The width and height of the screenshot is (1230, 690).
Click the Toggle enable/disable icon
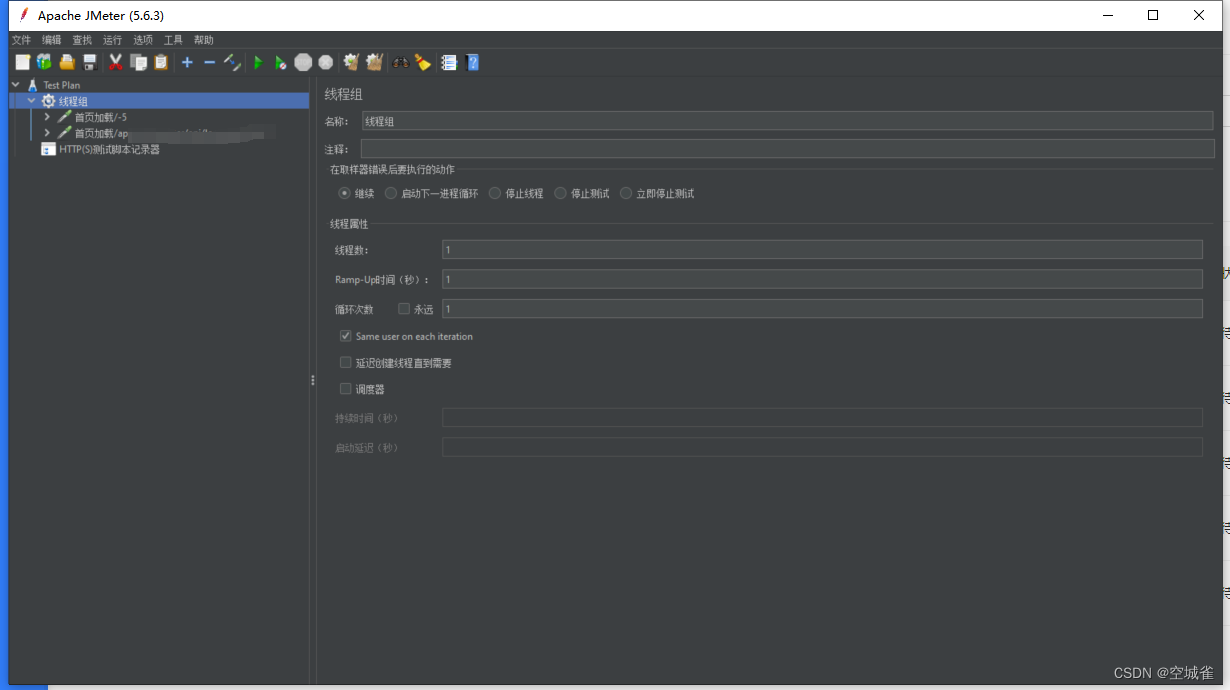point(232,62)
